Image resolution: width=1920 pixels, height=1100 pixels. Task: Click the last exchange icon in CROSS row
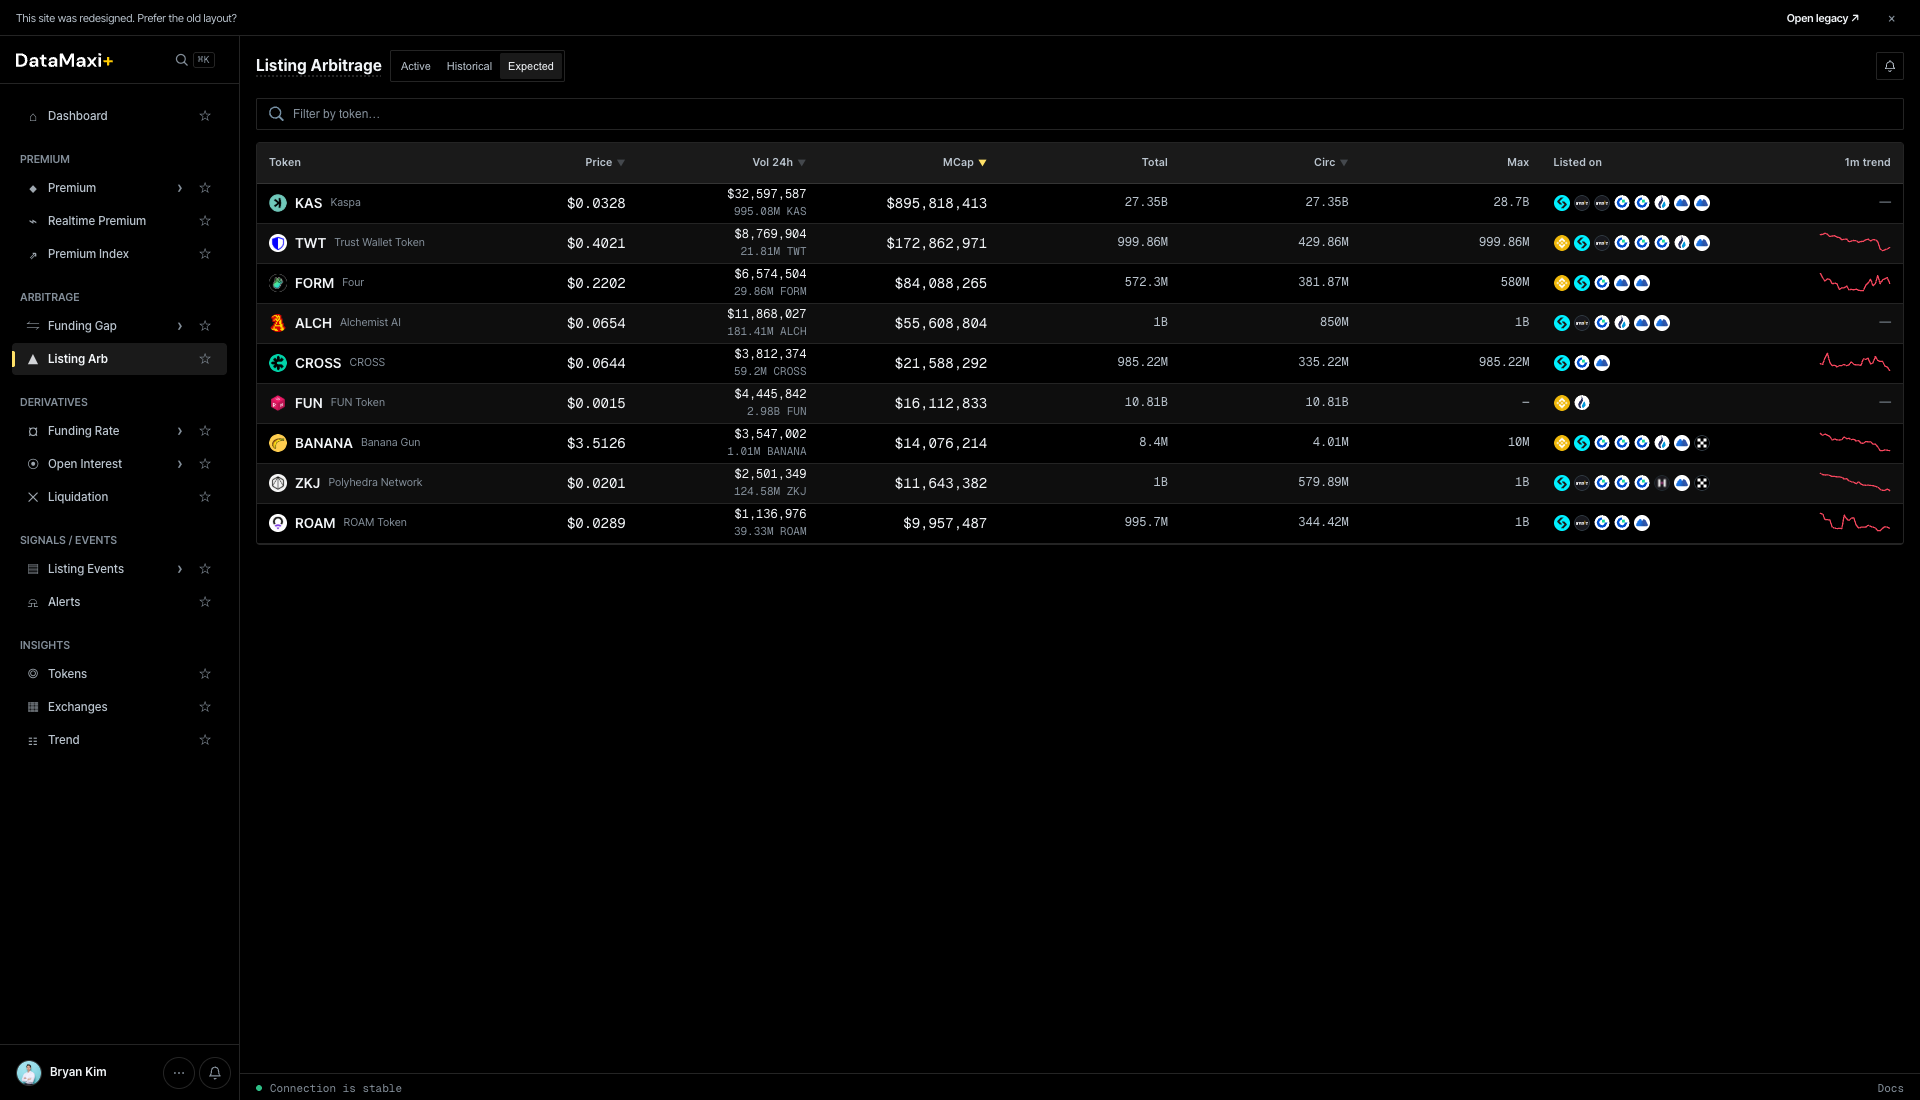(1602, 363)
